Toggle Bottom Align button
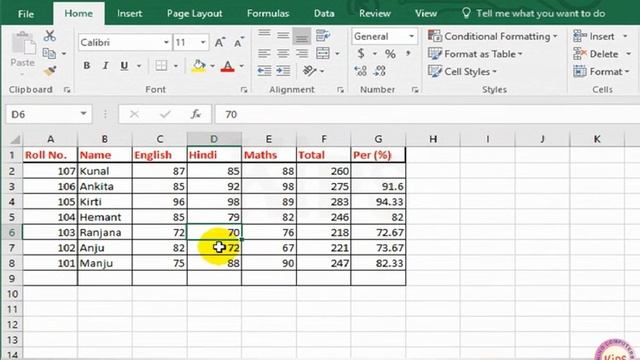This screenshot has width=640, height=360. tap(302, 36)
